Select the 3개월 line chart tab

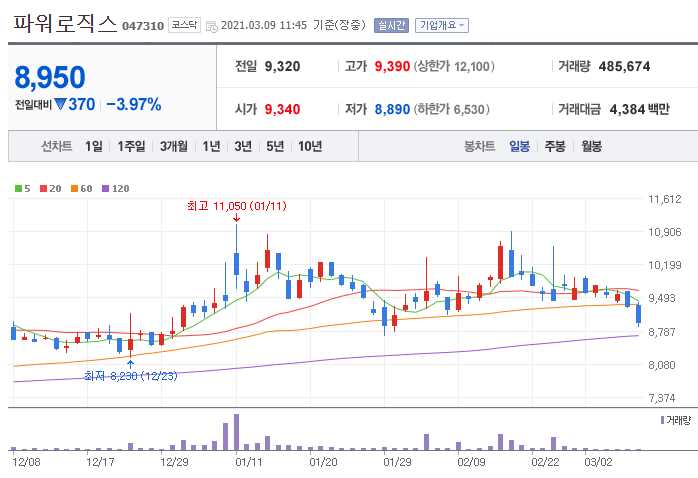174,146
